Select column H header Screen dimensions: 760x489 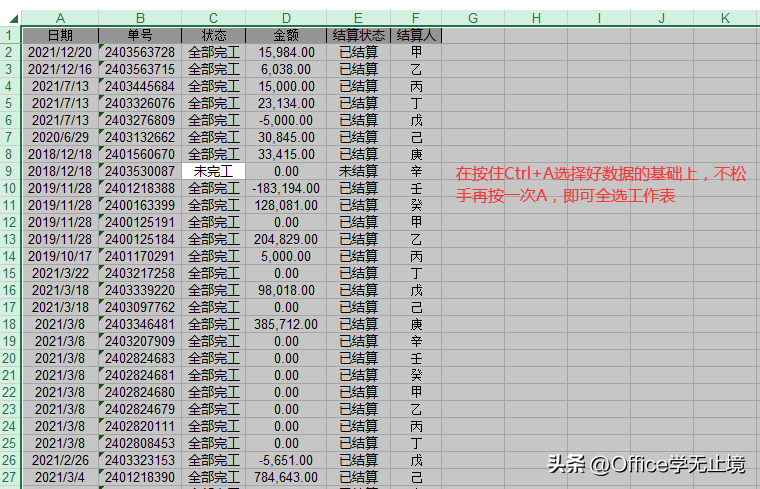tap(536, 18)
